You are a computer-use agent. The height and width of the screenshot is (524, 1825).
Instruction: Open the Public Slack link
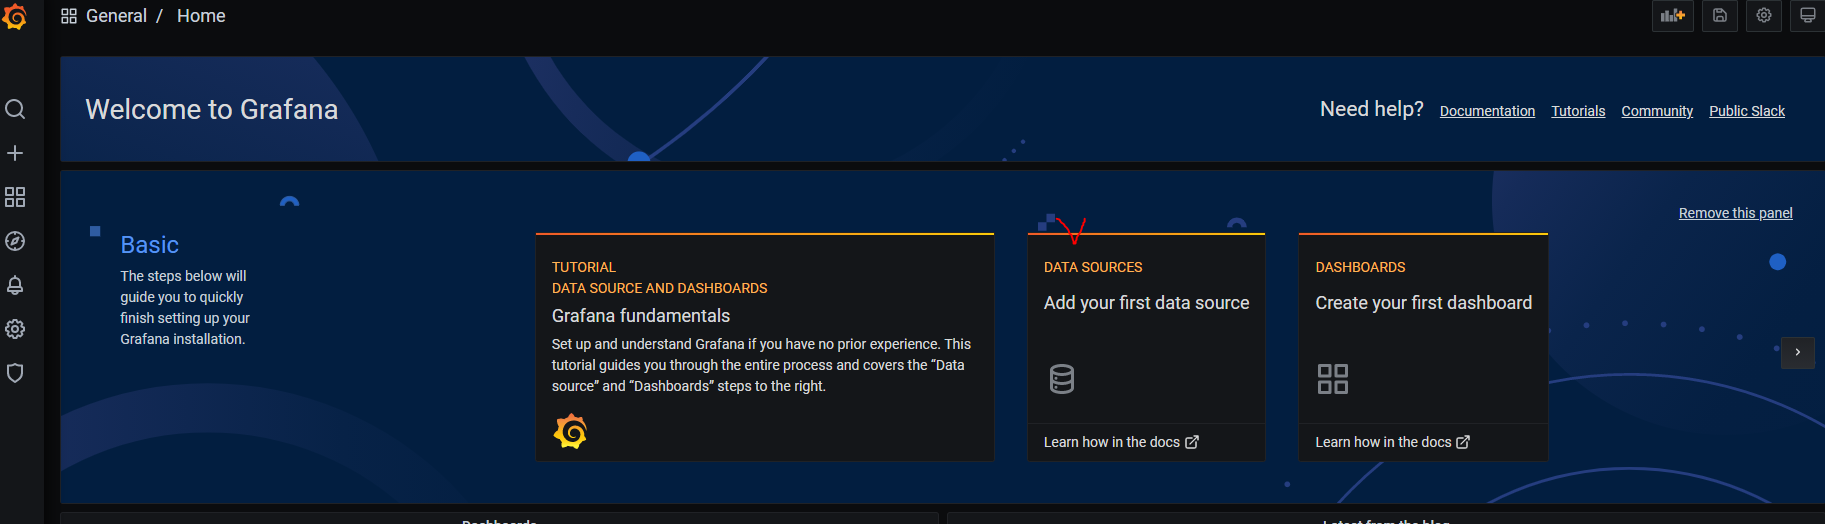pos(1747,111)
